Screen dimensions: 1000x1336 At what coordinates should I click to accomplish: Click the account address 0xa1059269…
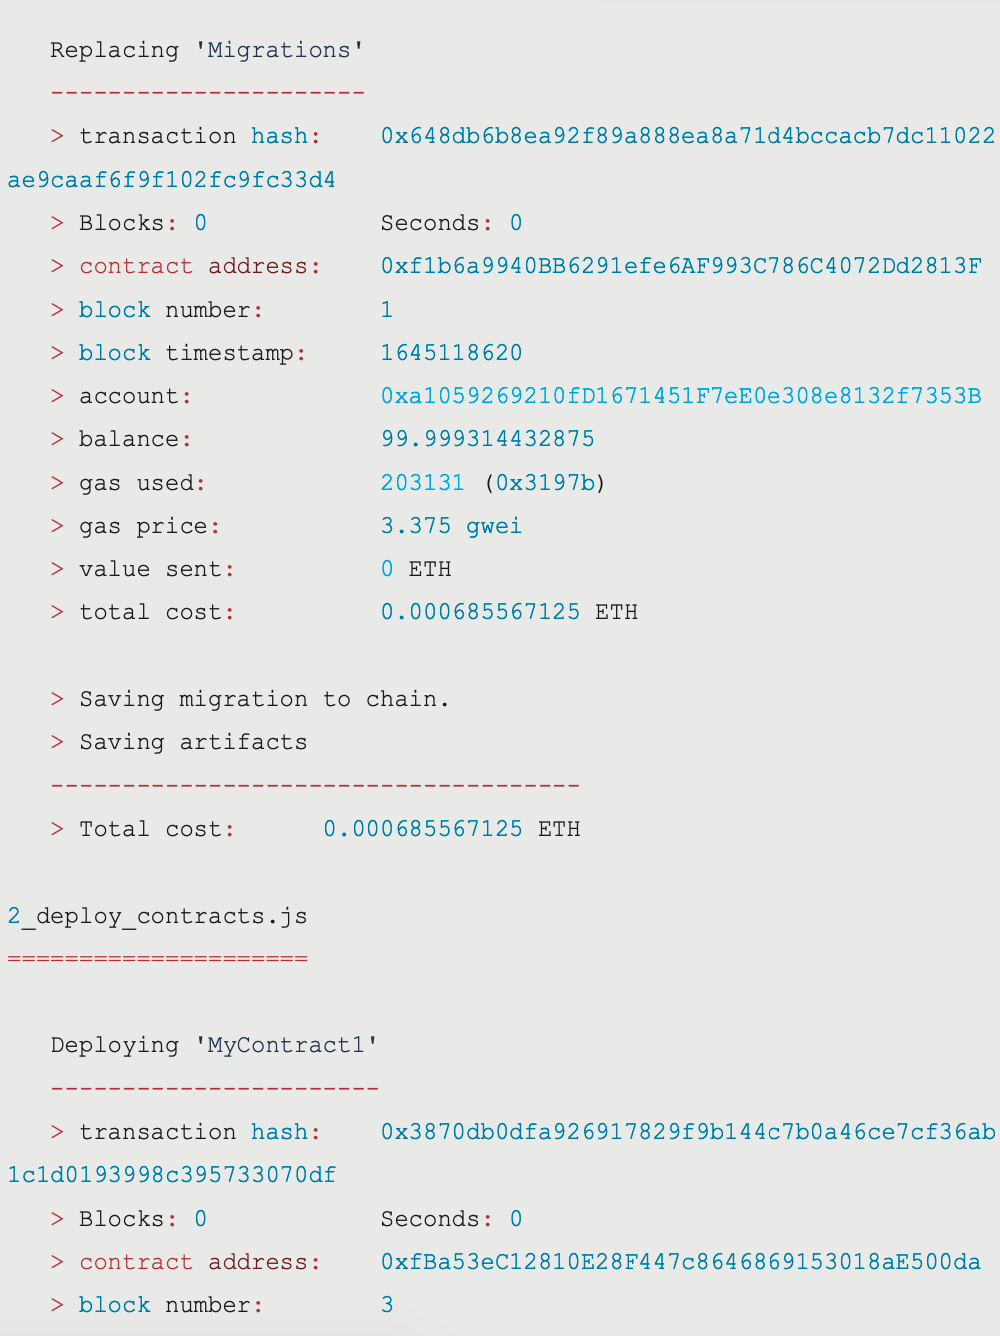pyautogui.click(x=680, y=396)
